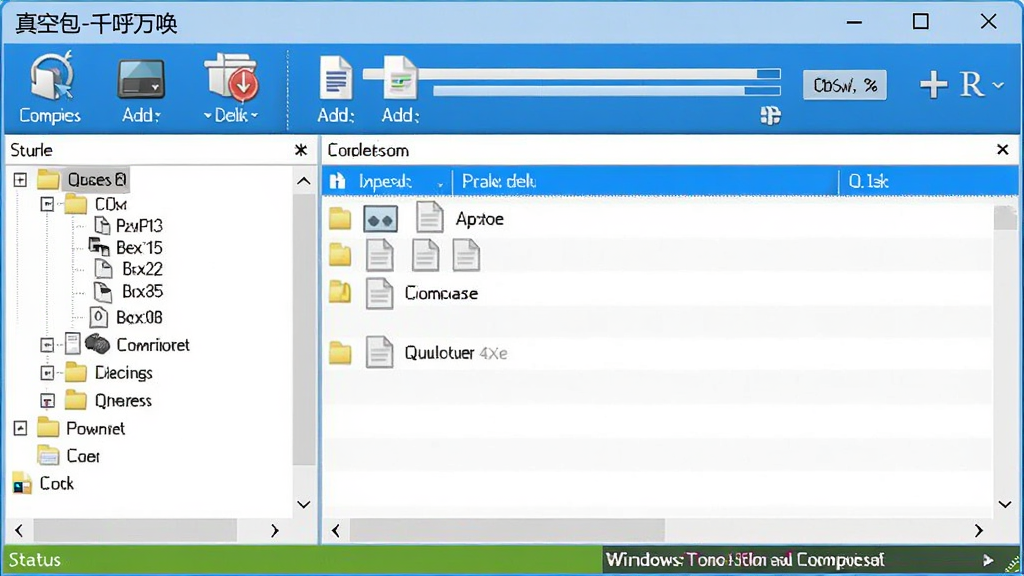Click the Ciomciase file name
This screenshot has height=576, width=1024.
click(x=441, y=293)
